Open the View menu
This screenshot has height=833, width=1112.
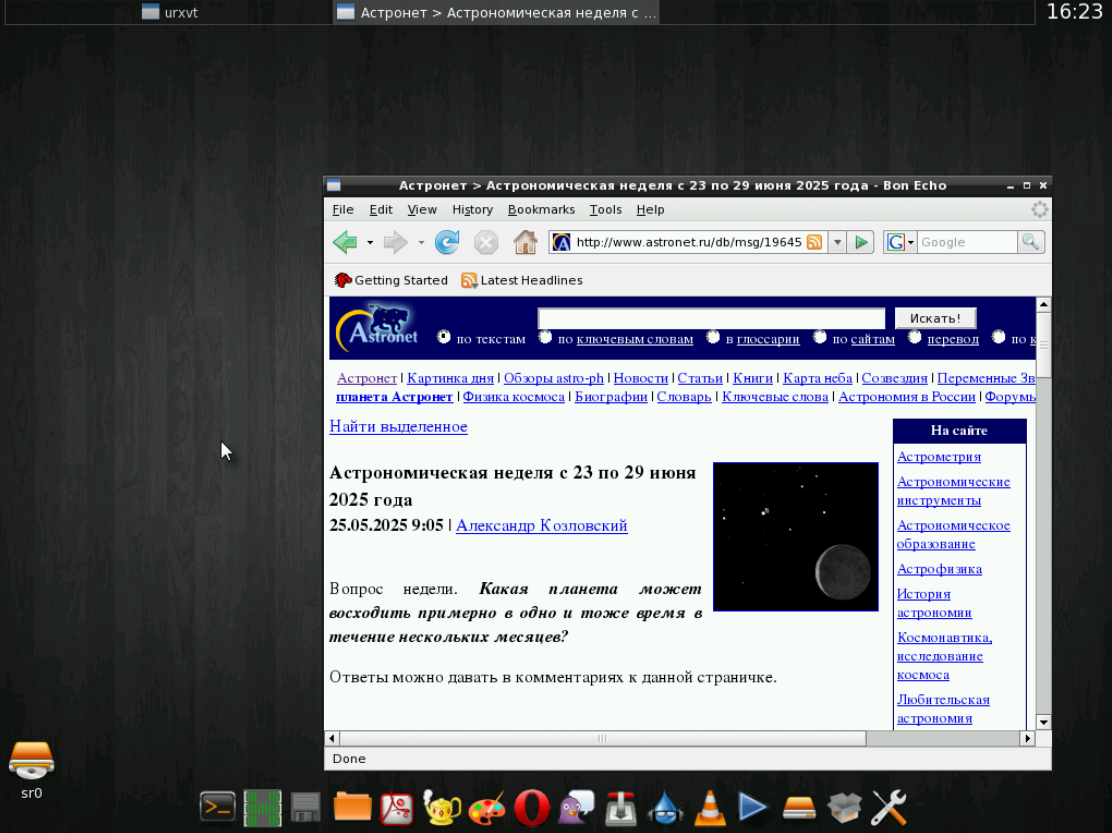[x=422, y=209]
